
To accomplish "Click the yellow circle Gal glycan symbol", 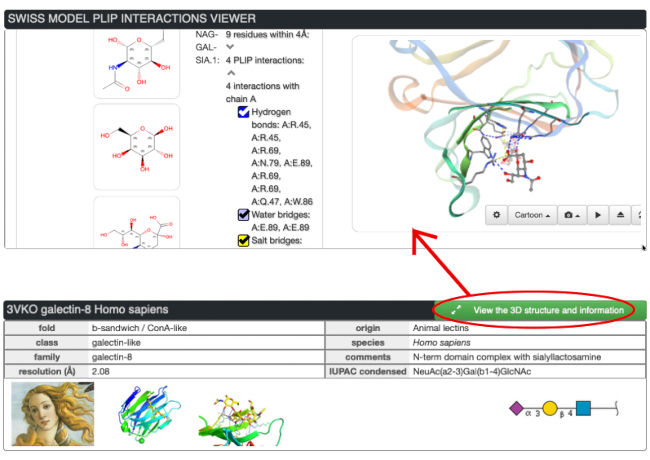I will [x=550, y=409].
